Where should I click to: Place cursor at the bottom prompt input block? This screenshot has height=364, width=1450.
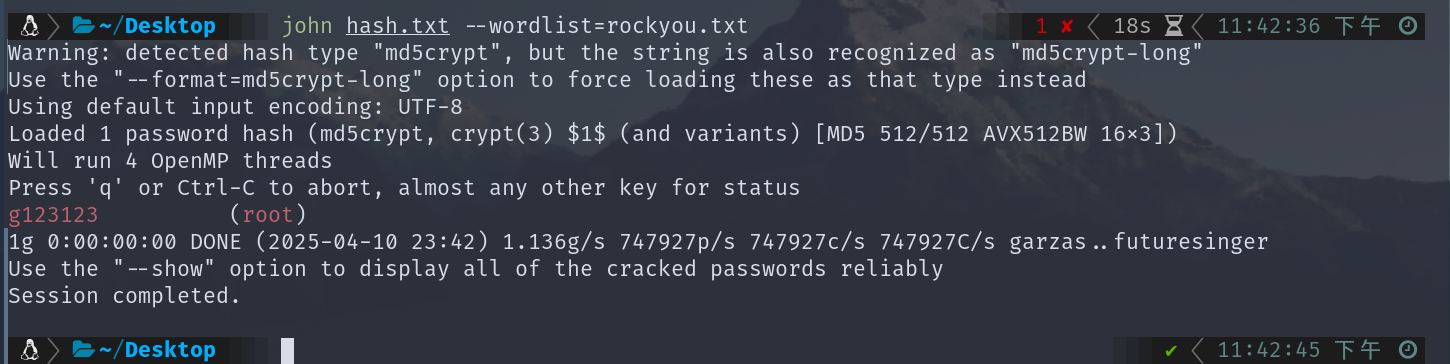tap(288, 350)
